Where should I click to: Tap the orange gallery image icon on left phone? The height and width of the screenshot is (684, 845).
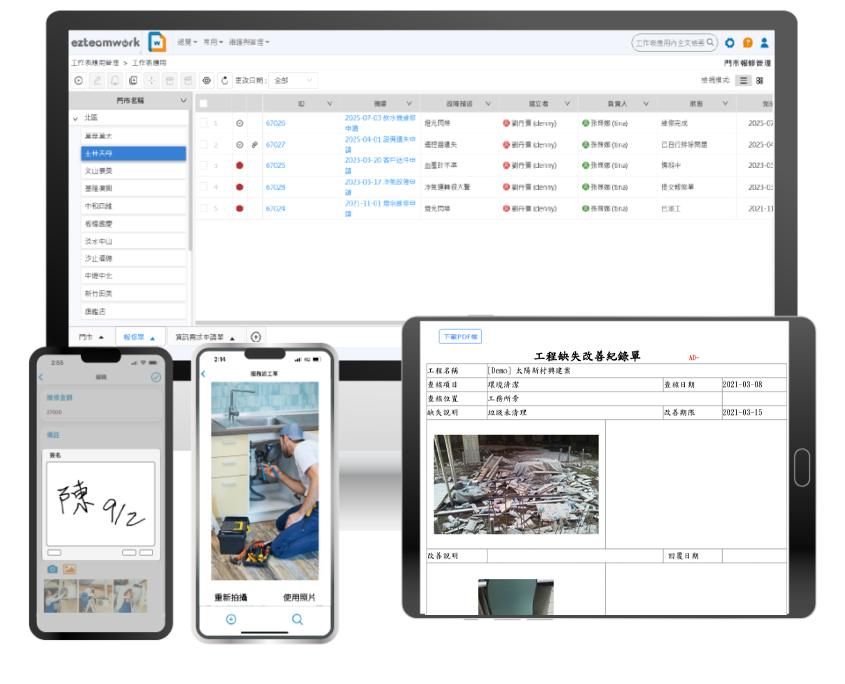point(70,569)
